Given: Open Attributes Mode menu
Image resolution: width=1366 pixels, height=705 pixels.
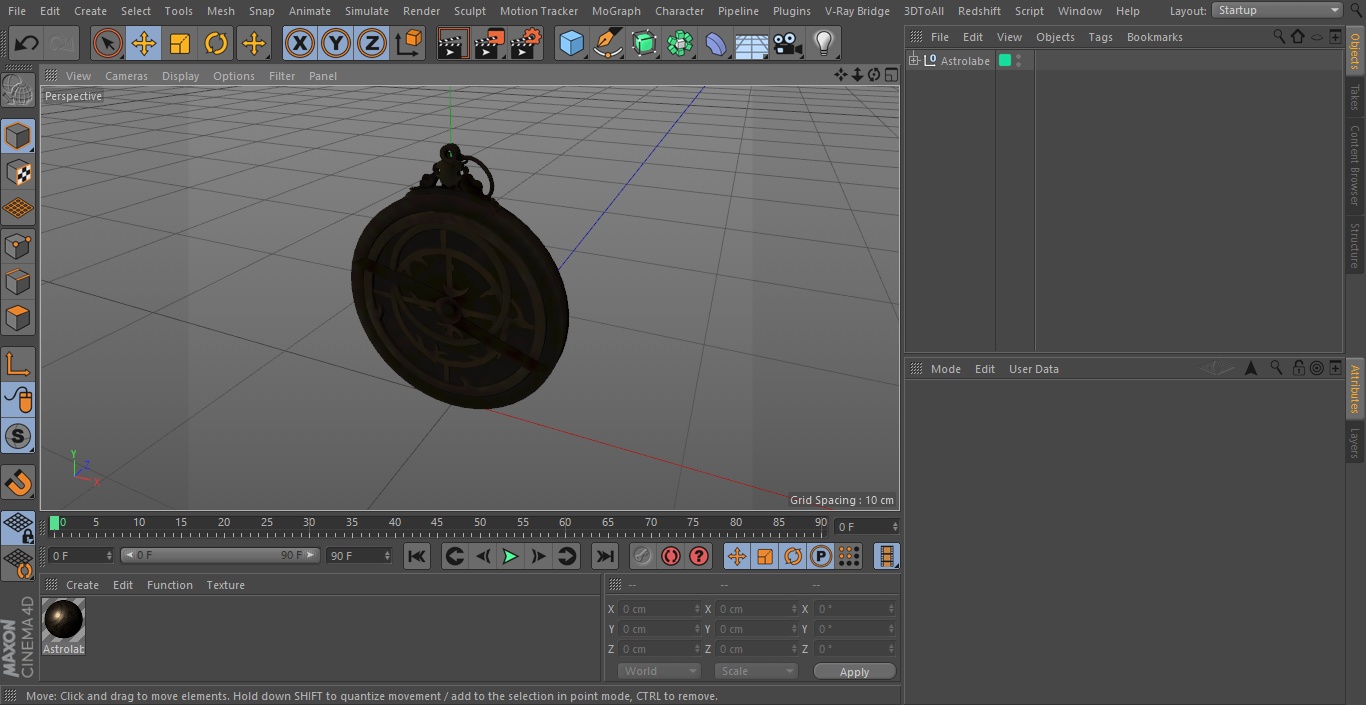Looking at the screenshot, I should click(x=945, y=369).
